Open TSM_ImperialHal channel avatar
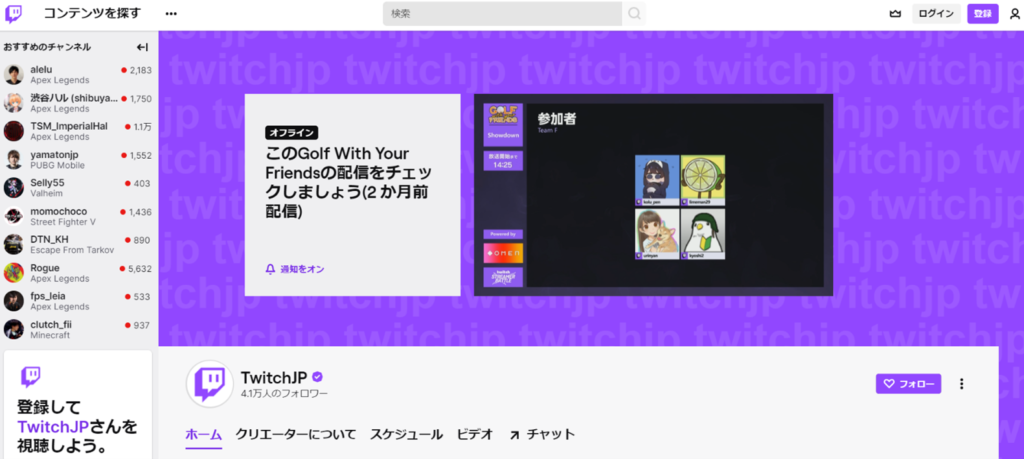This screenshot has width=1024, height=459. (14, 131)
